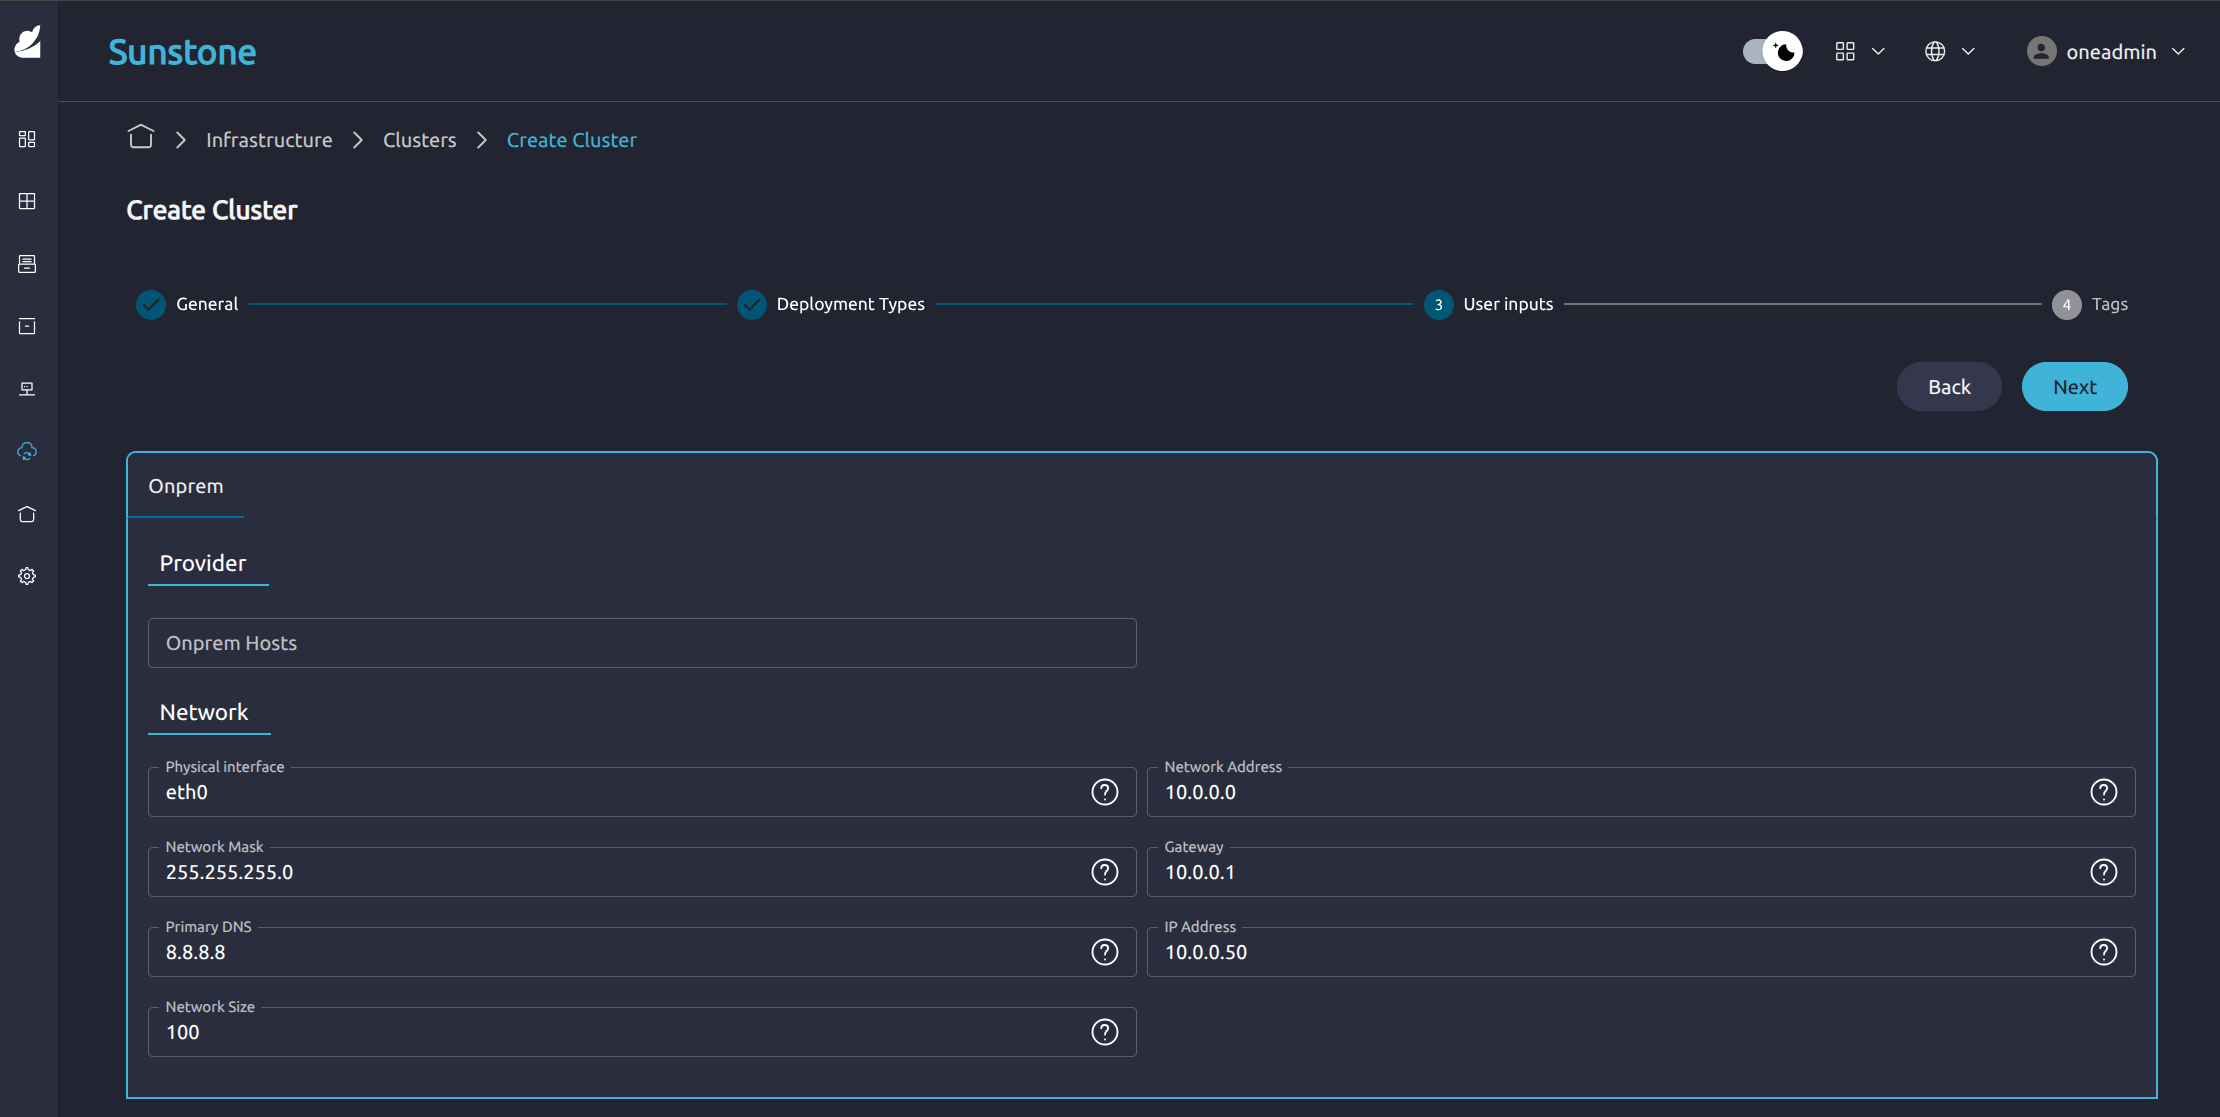Open the cloud infrastructure sidebar icon
The image size is (2220, 1117).
point(27,451)
